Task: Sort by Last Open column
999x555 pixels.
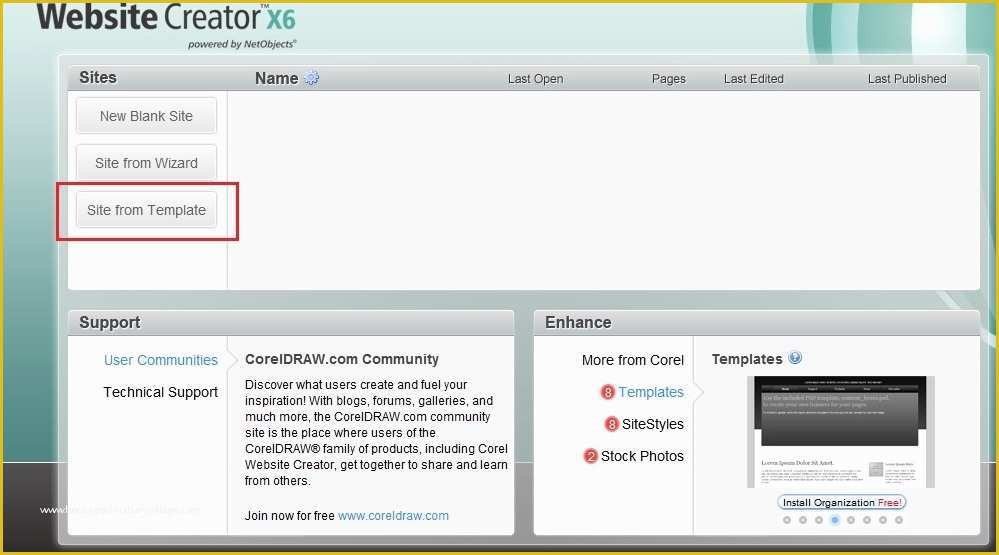Action: 535,79
